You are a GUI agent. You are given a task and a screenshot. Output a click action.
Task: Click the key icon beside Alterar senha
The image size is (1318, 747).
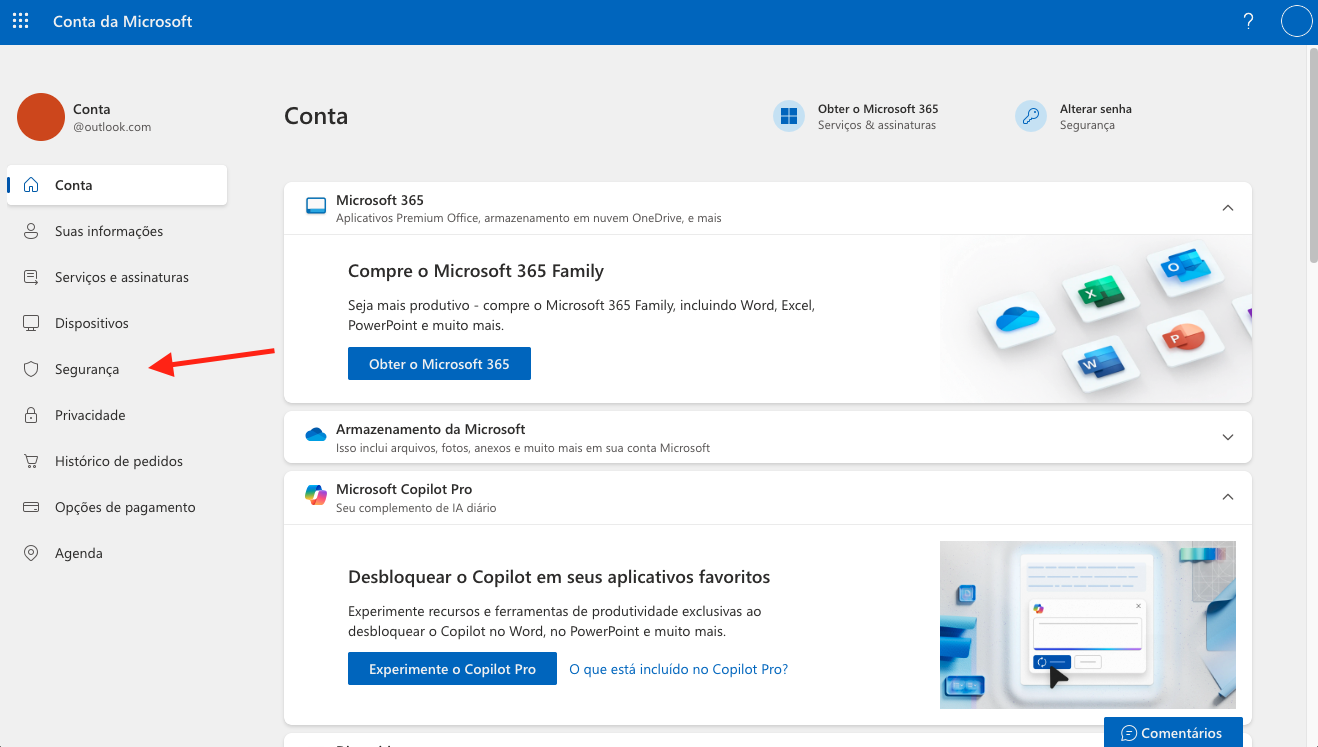[x=1031, y=116]
